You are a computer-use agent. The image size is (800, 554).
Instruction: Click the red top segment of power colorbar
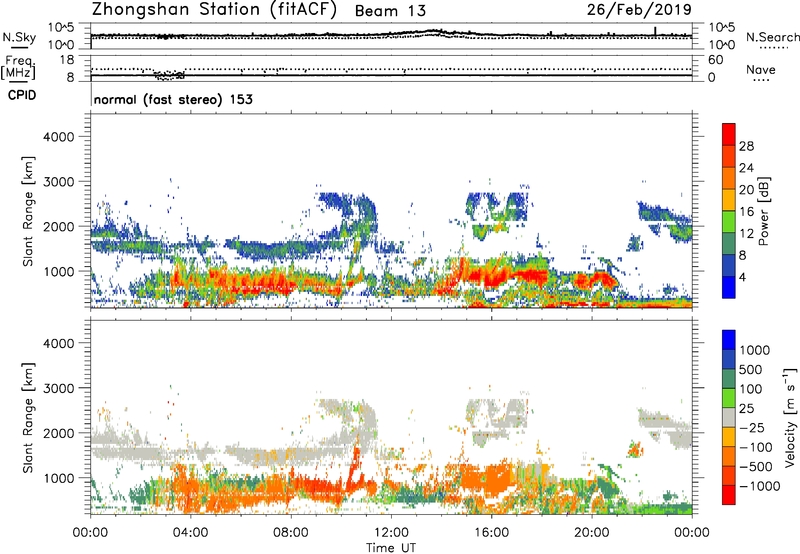[x=729, y=134]
